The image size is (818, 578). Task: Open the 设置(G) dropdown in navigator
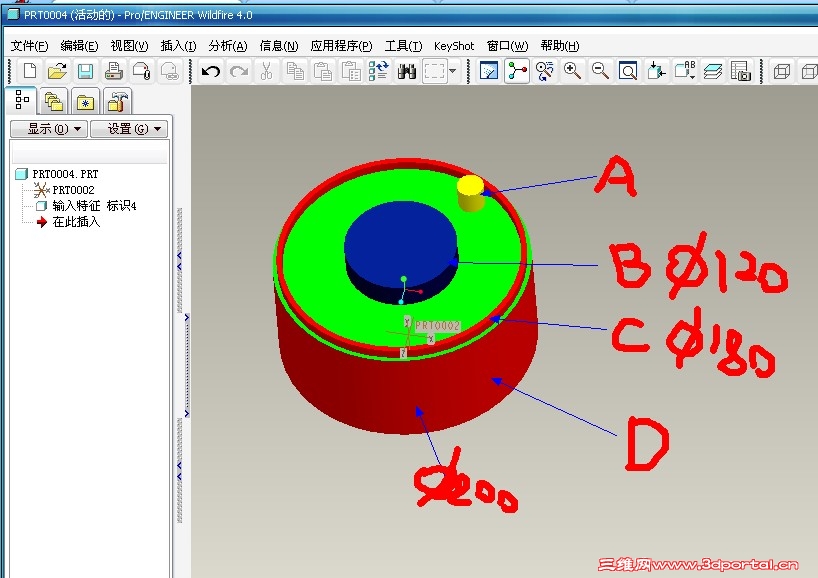[x=130, y=129]
